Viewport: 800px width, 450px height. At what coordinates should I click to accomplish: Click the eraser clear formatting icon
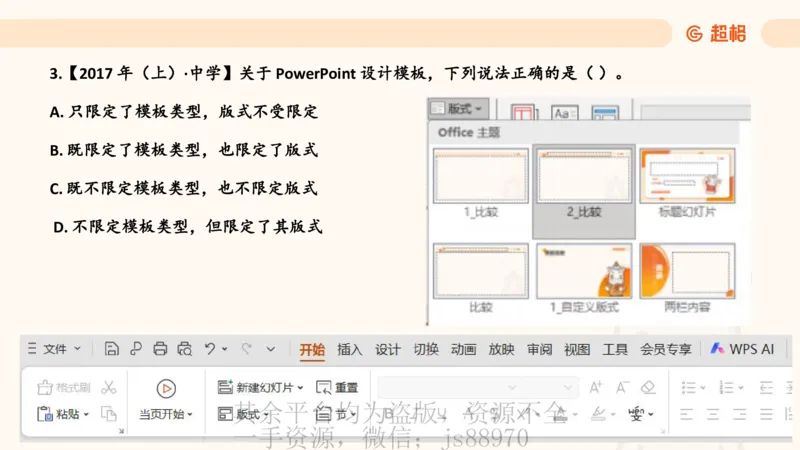click(648, 388)
